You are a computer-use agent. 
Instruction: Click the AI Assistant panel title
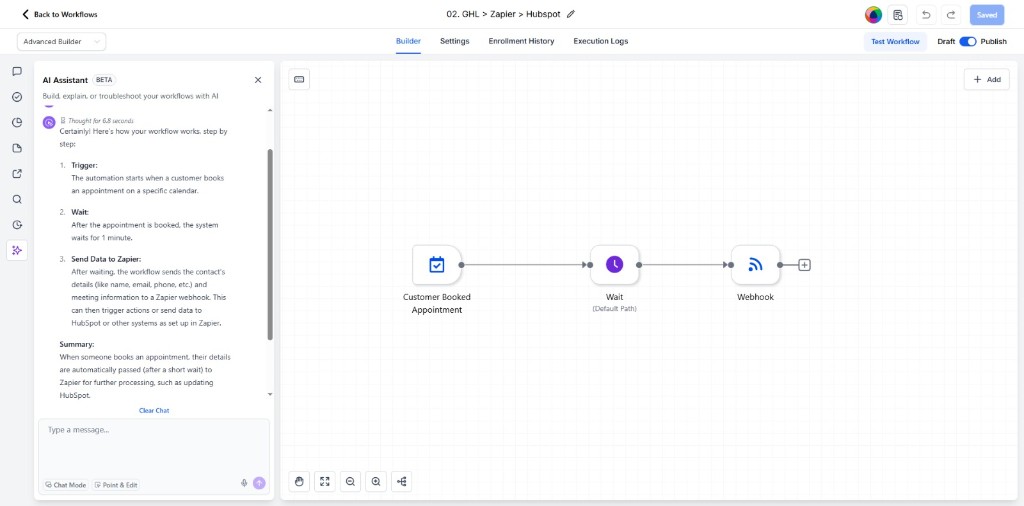point(65,80)
